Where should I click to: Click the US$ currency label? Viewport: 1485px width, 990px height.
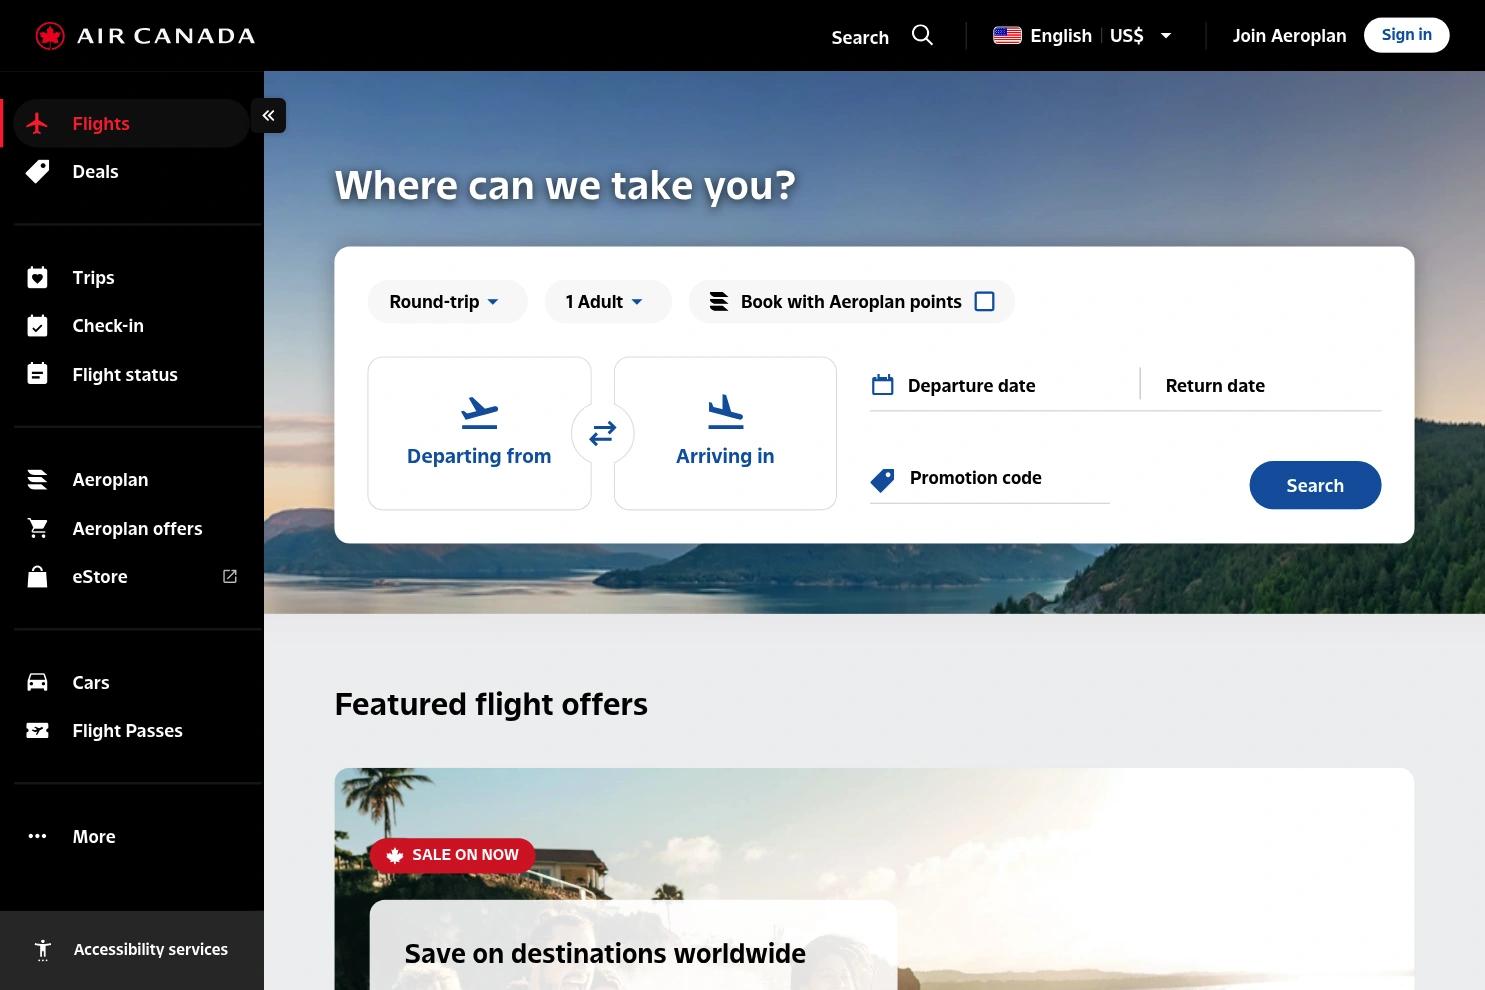(1127, 36)
